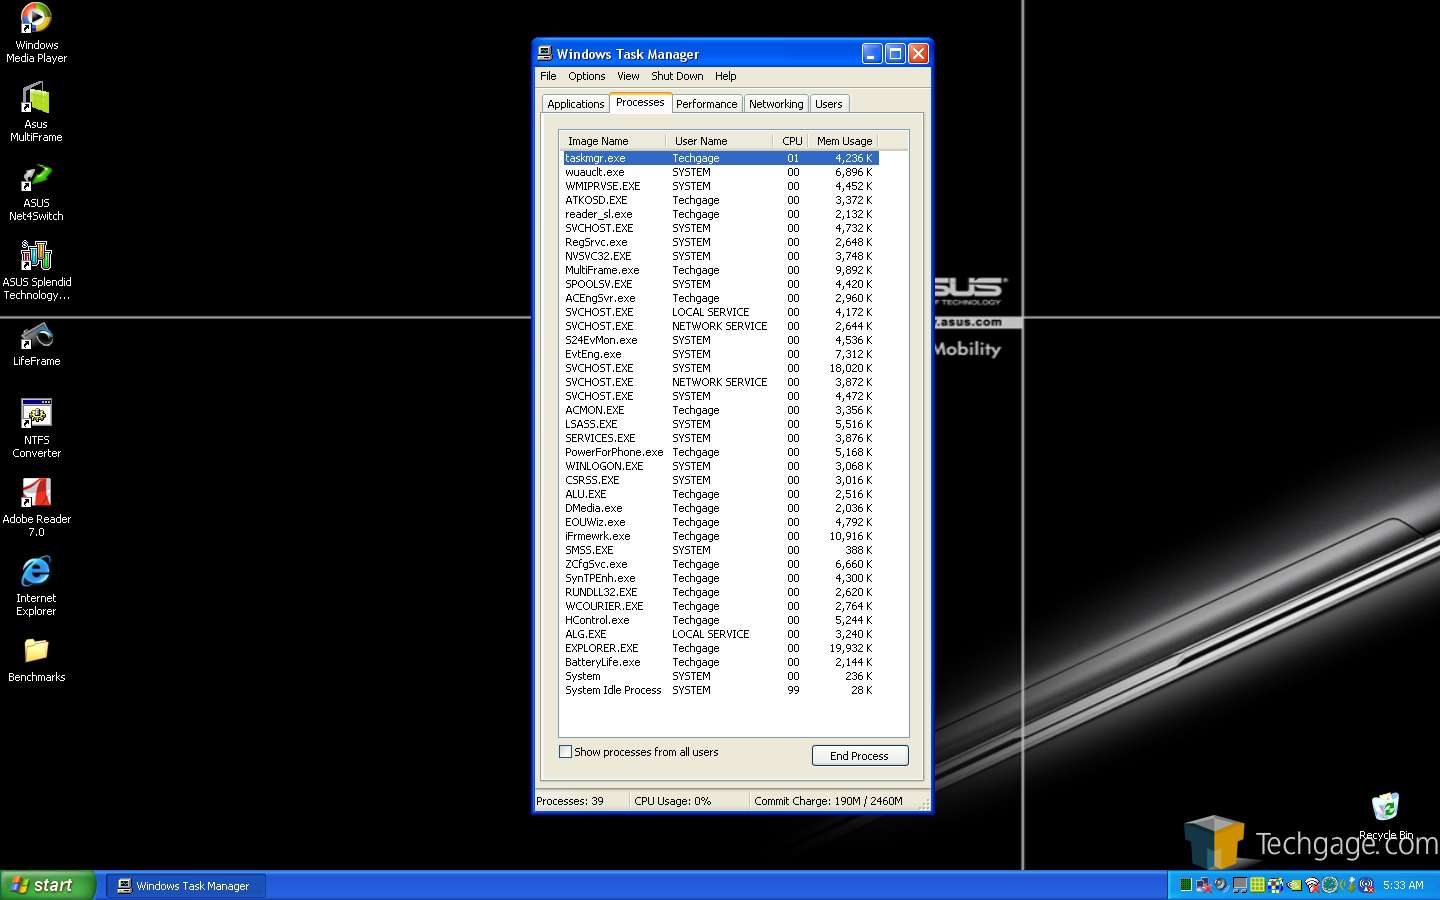This screenshot has height=900, width=1440.
Task: Open the Start menu
Action: [47, 885]
